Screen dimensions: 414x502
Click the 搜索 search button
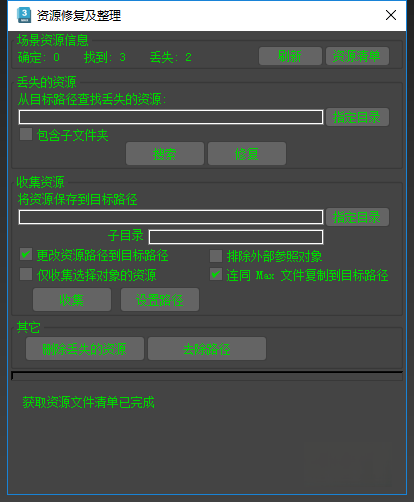(165, 154)
